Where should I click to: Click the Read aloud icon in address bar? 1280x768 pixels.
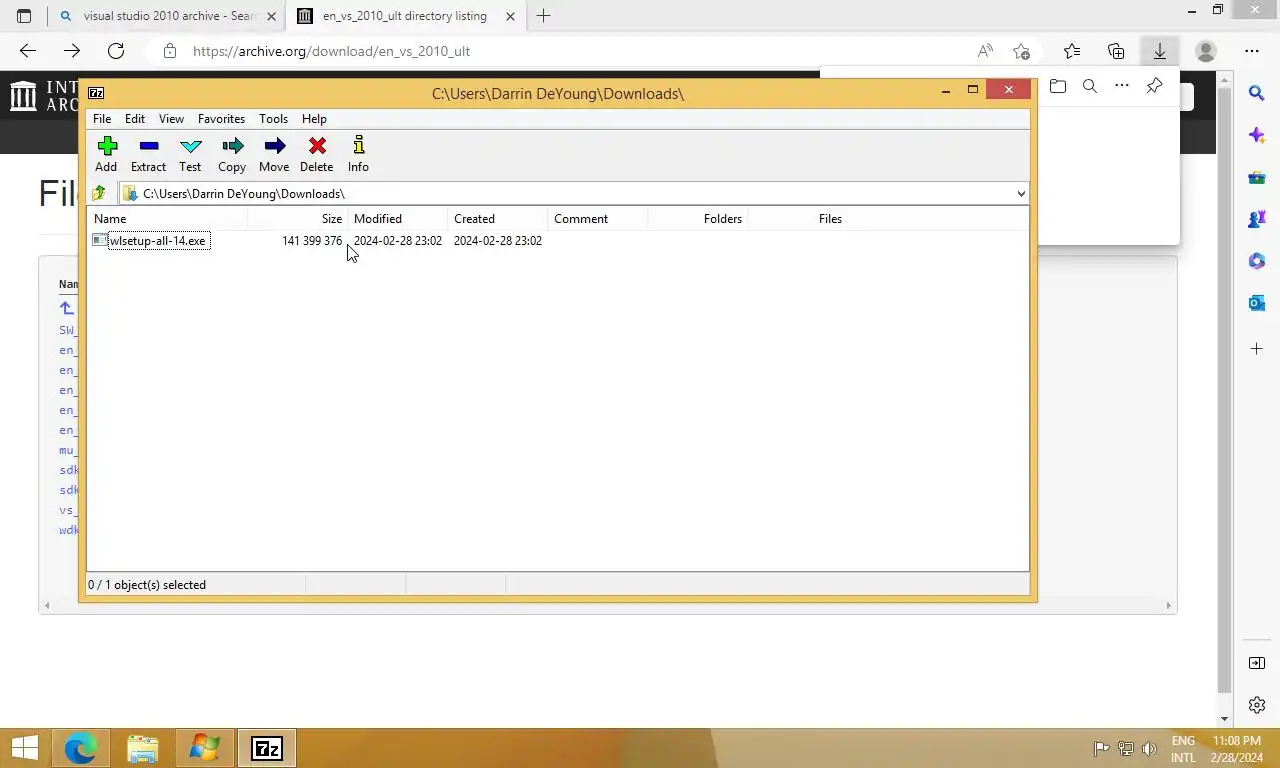pyautogui.click(x=985, y=51)
